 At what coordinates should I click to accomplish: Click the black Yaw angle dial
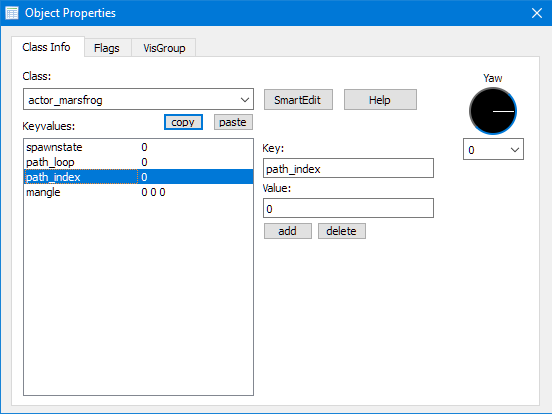[x=493, y=111]
